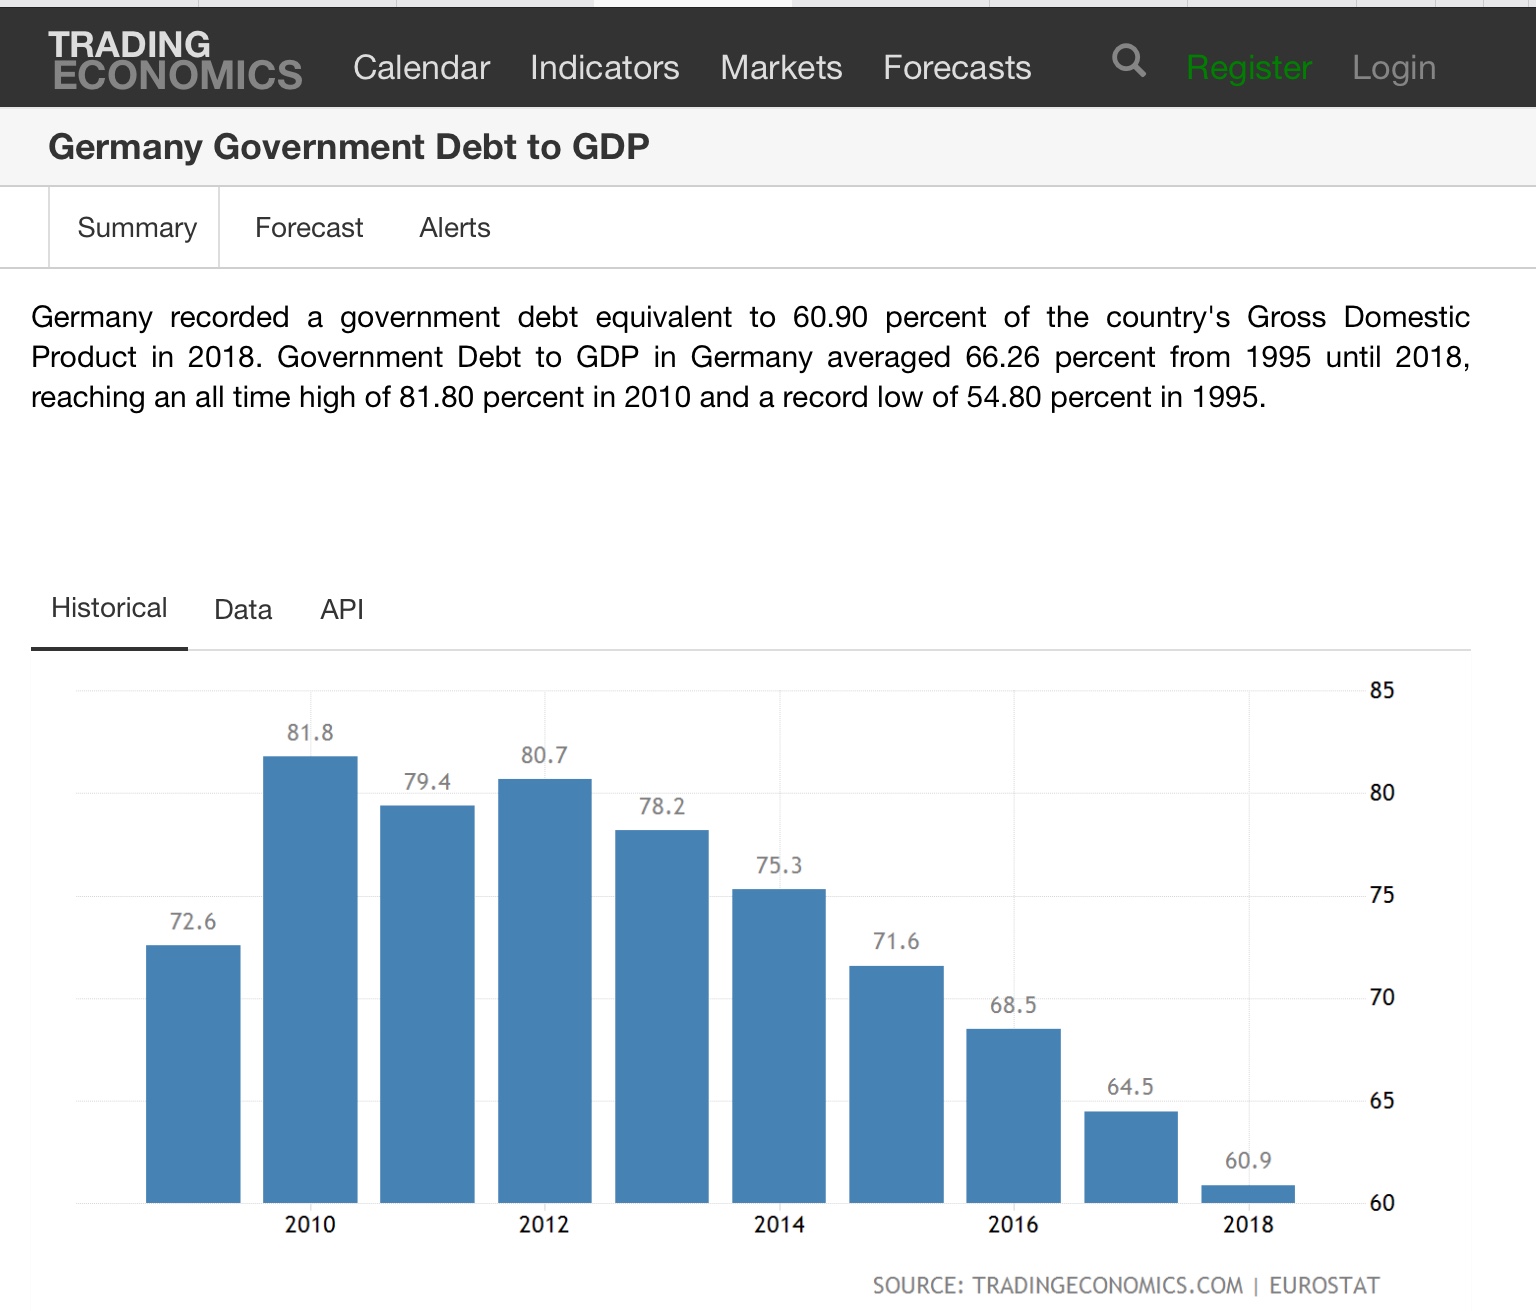Click the search magnifier icon
The width and height of the screenshot is (1536, 1311).
[x=1128, y=61]
